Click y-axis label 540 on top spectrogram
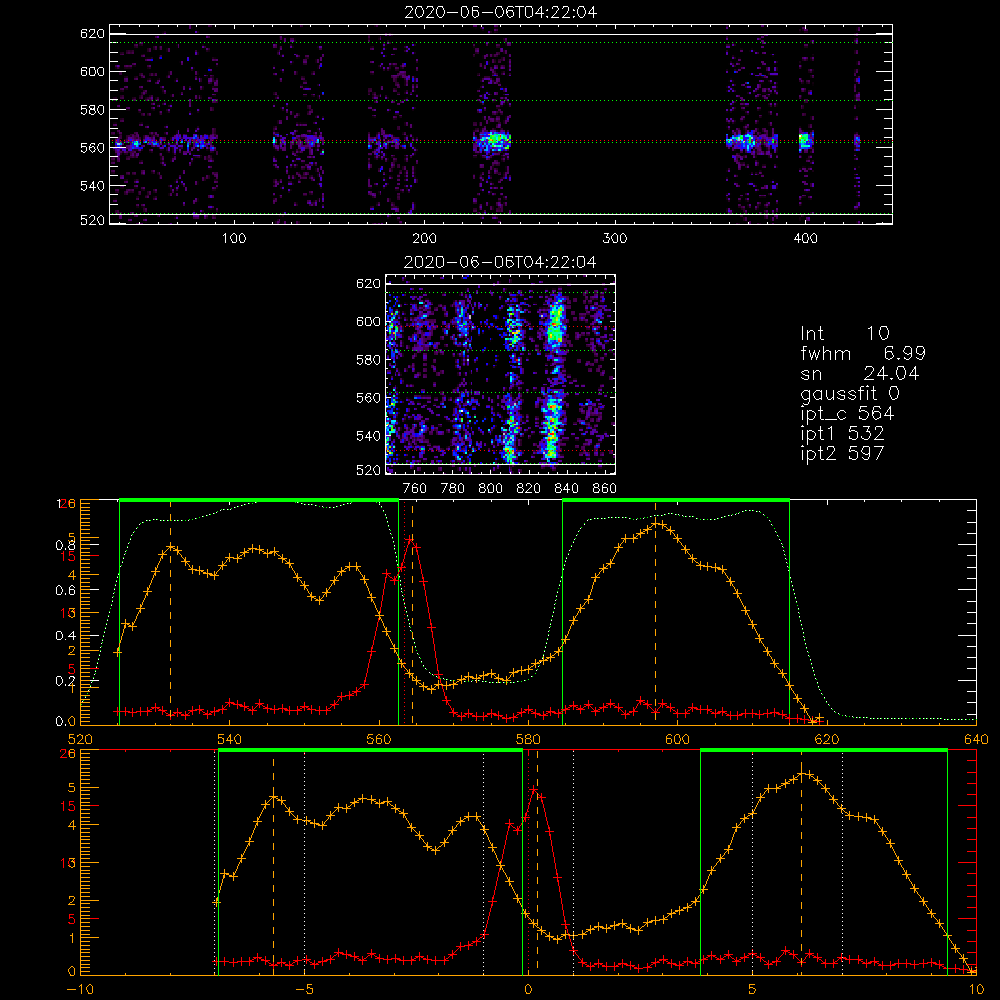1000x1000 pixels. tap(92, 186)
